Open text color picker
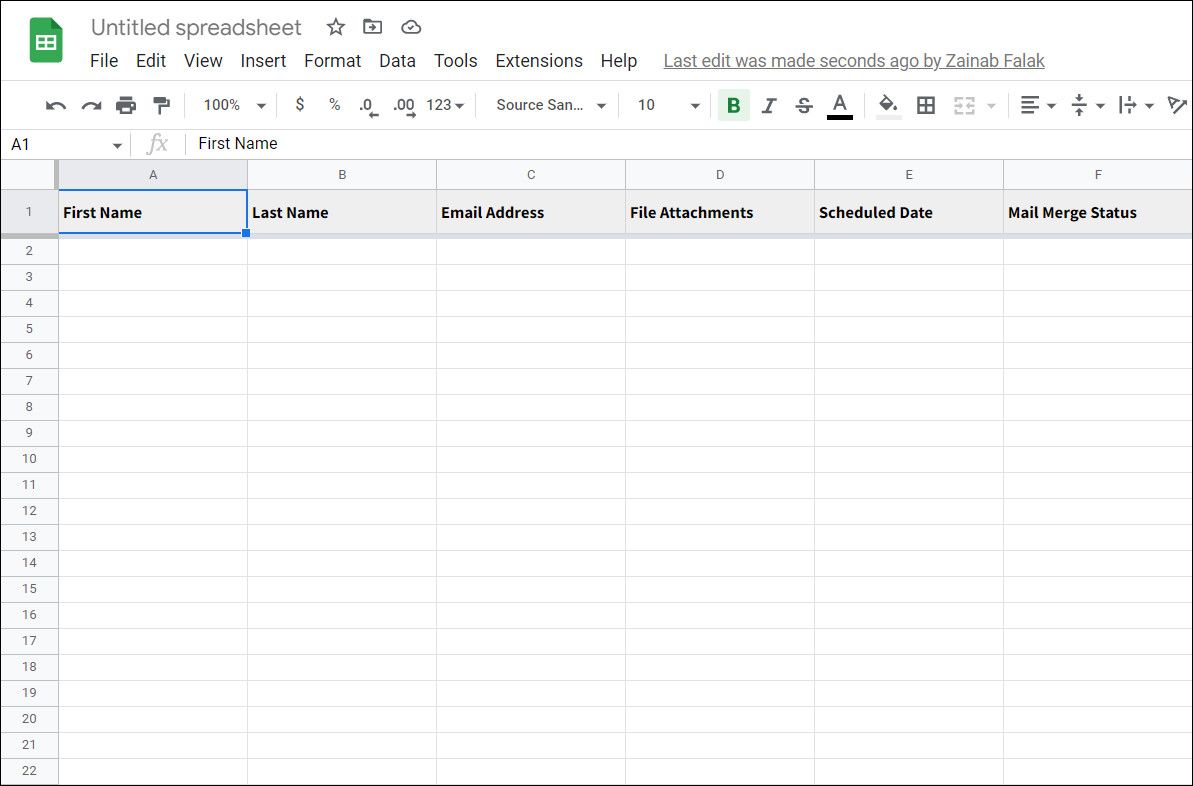 click(x=839, y=105)
